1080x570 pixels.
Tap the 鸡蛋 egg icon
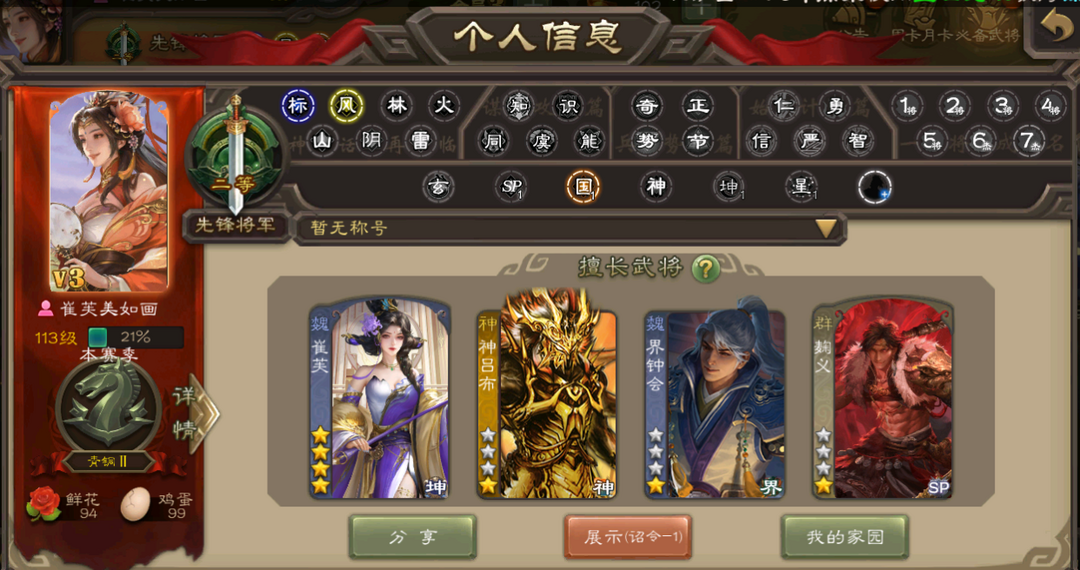pyautogui.click(x=135, y=505)
